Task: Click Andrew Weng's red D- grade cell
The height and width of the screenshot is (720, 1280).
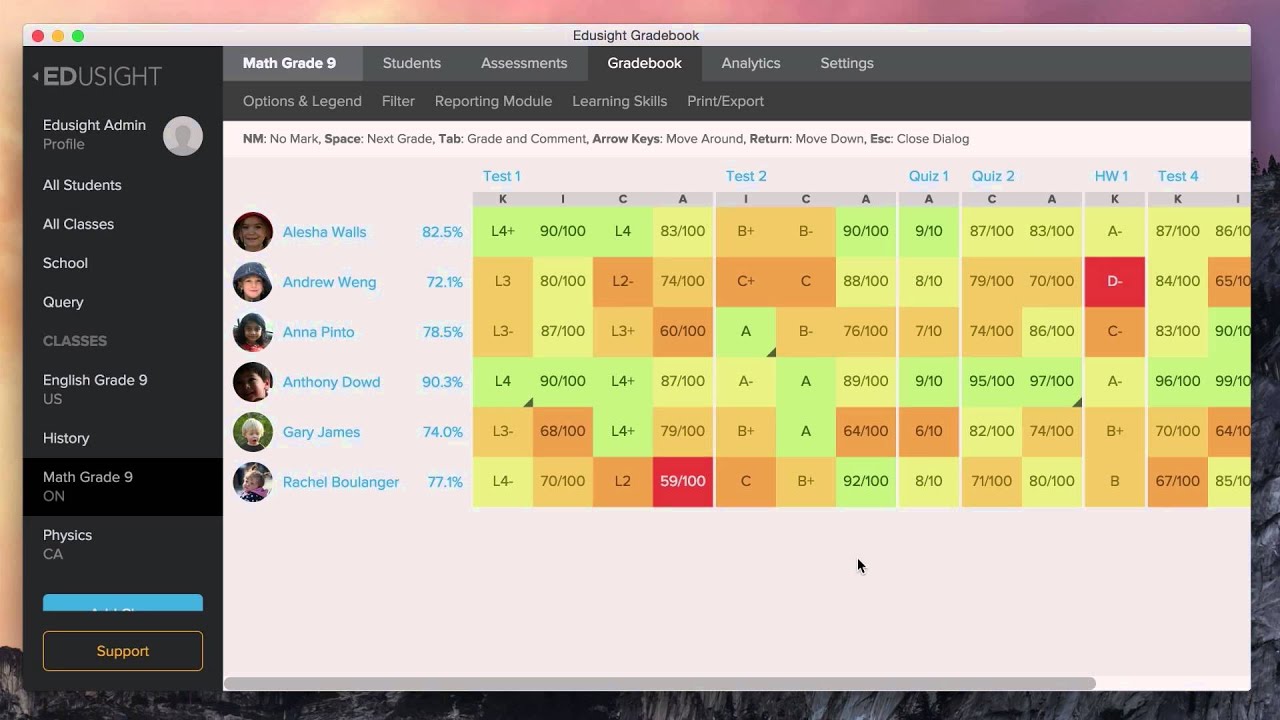Action: tap(1115, 281)
